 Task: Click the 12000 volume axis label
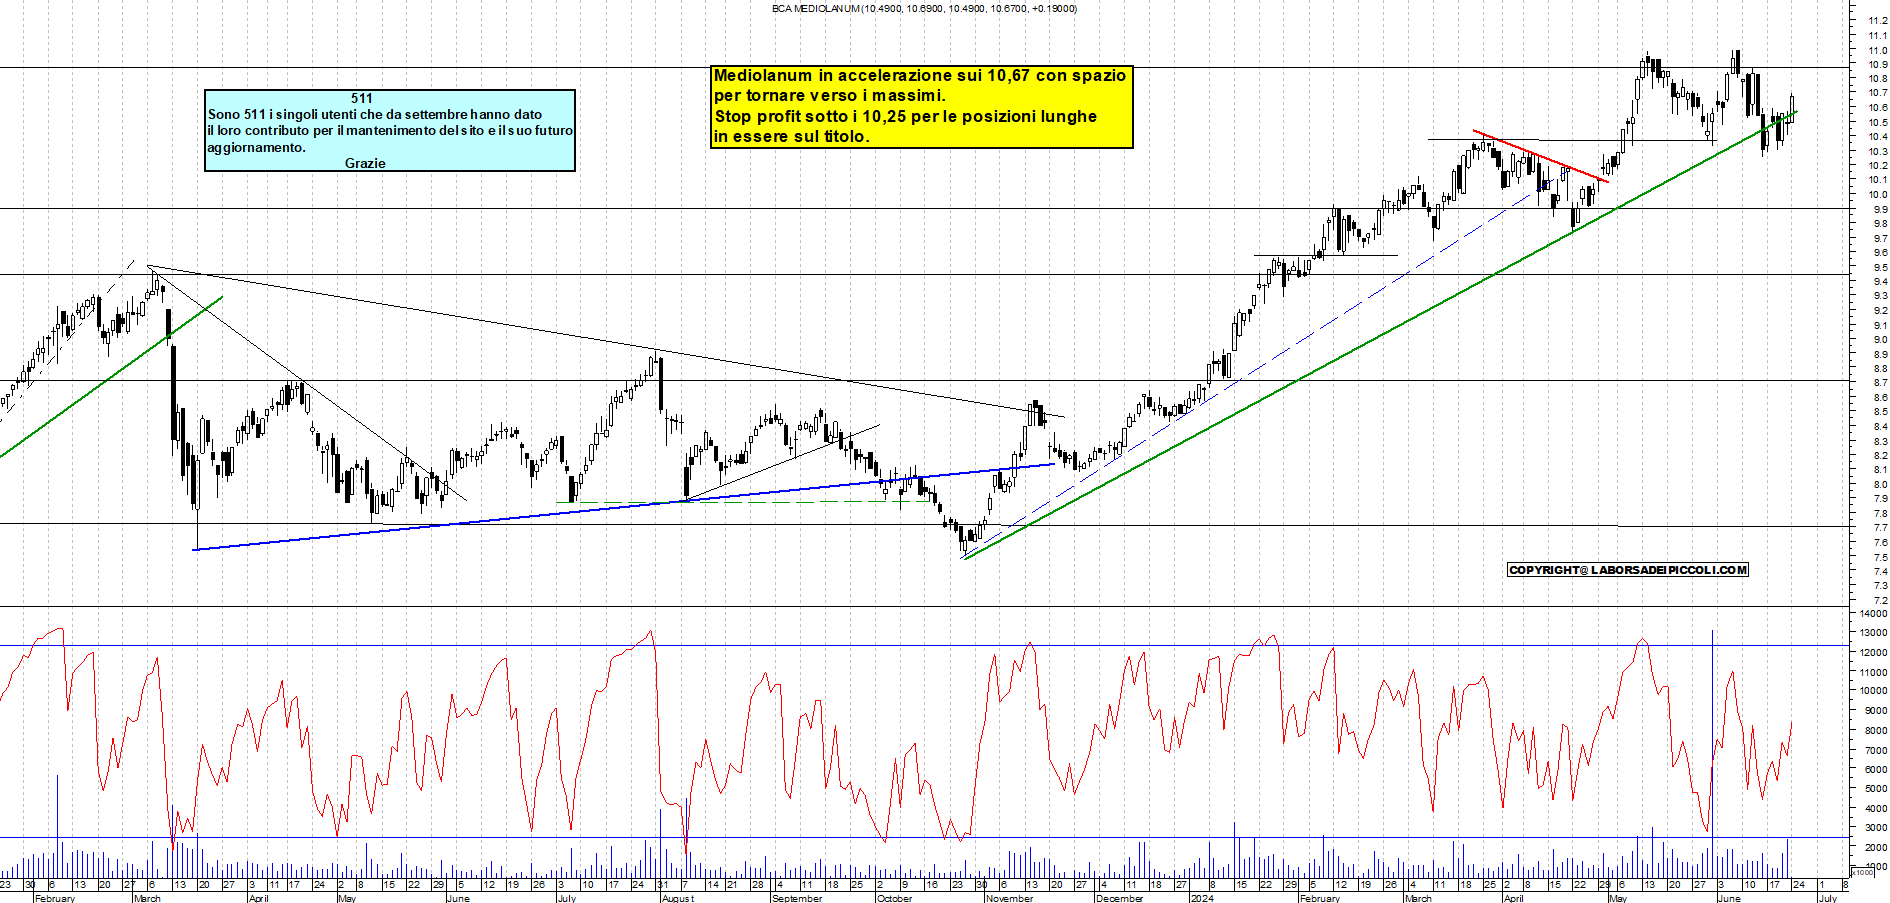coord(1873,652)
